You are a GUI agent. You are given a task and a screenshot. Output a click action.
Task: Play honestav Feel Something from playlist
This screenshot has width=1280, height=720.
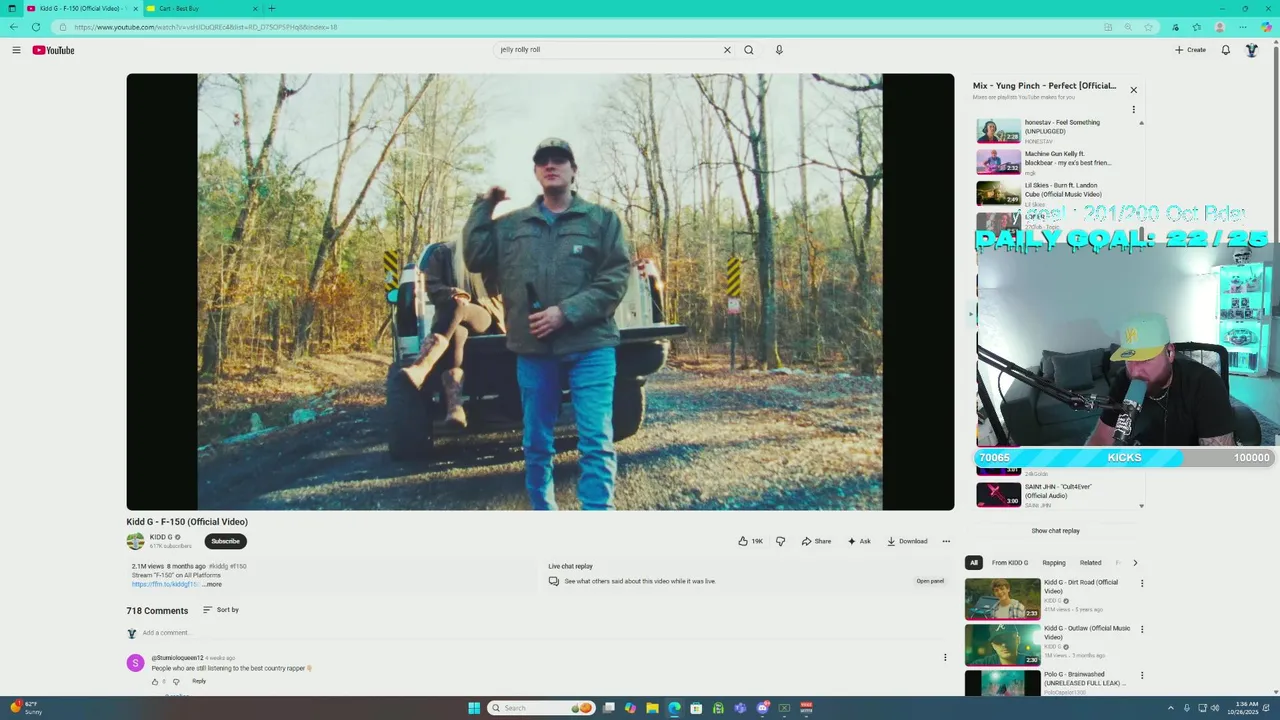[1059, 131]
